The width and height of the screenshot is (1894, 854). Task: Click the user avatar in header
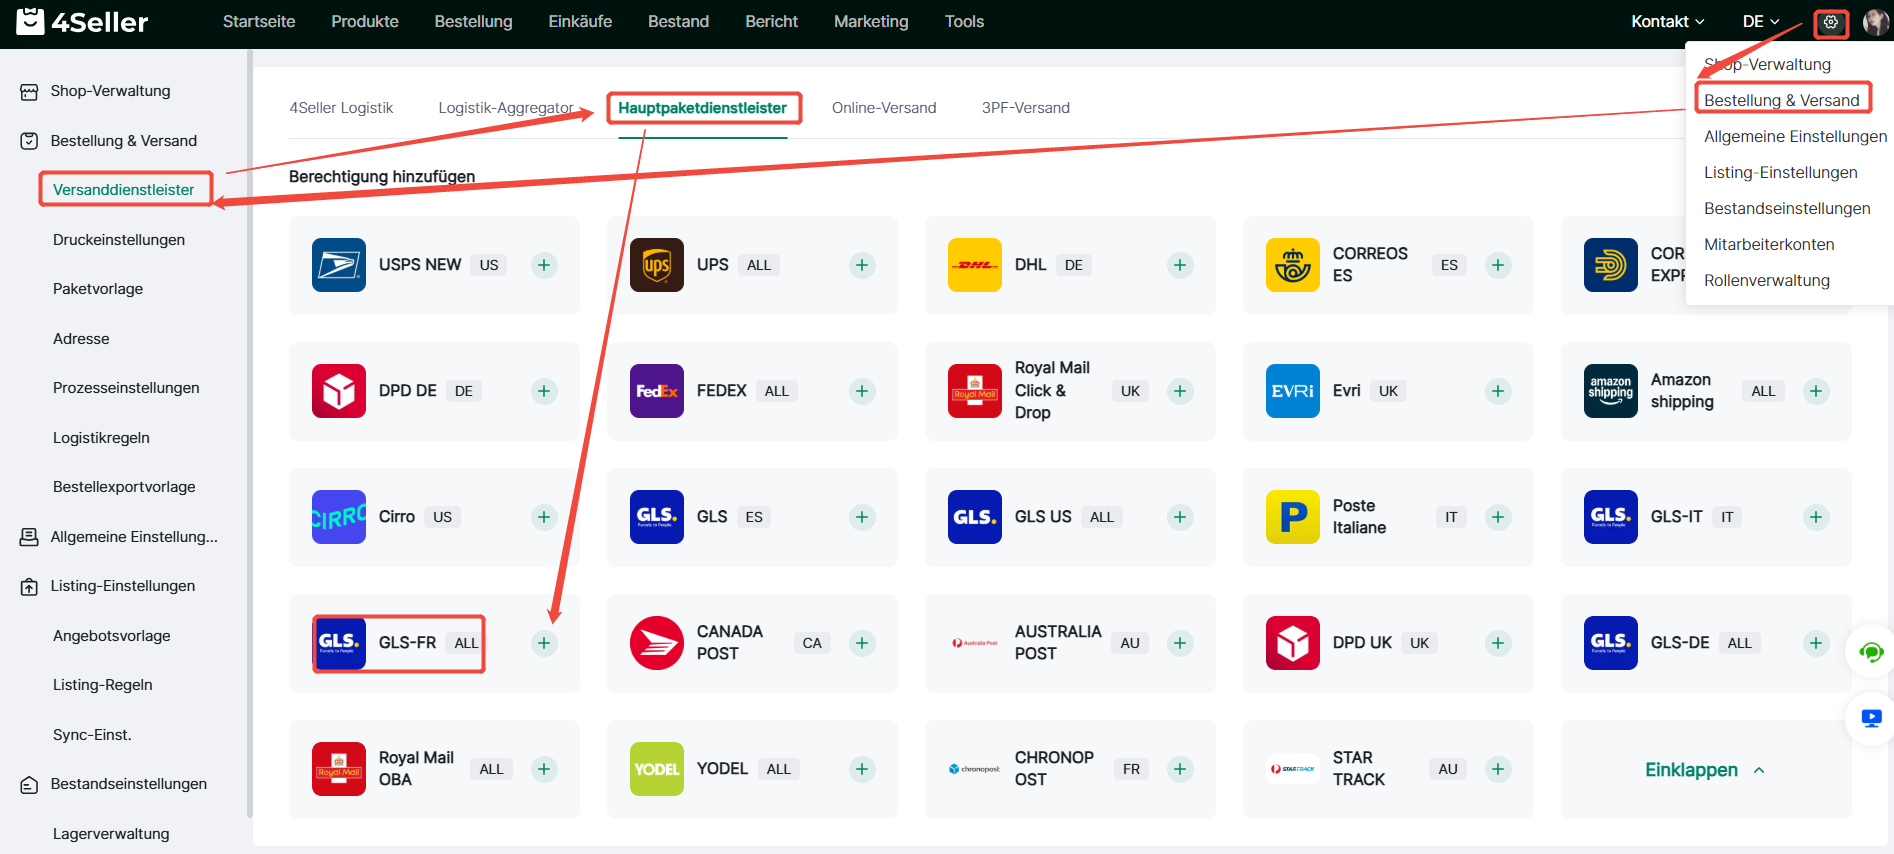point(1876,22)
